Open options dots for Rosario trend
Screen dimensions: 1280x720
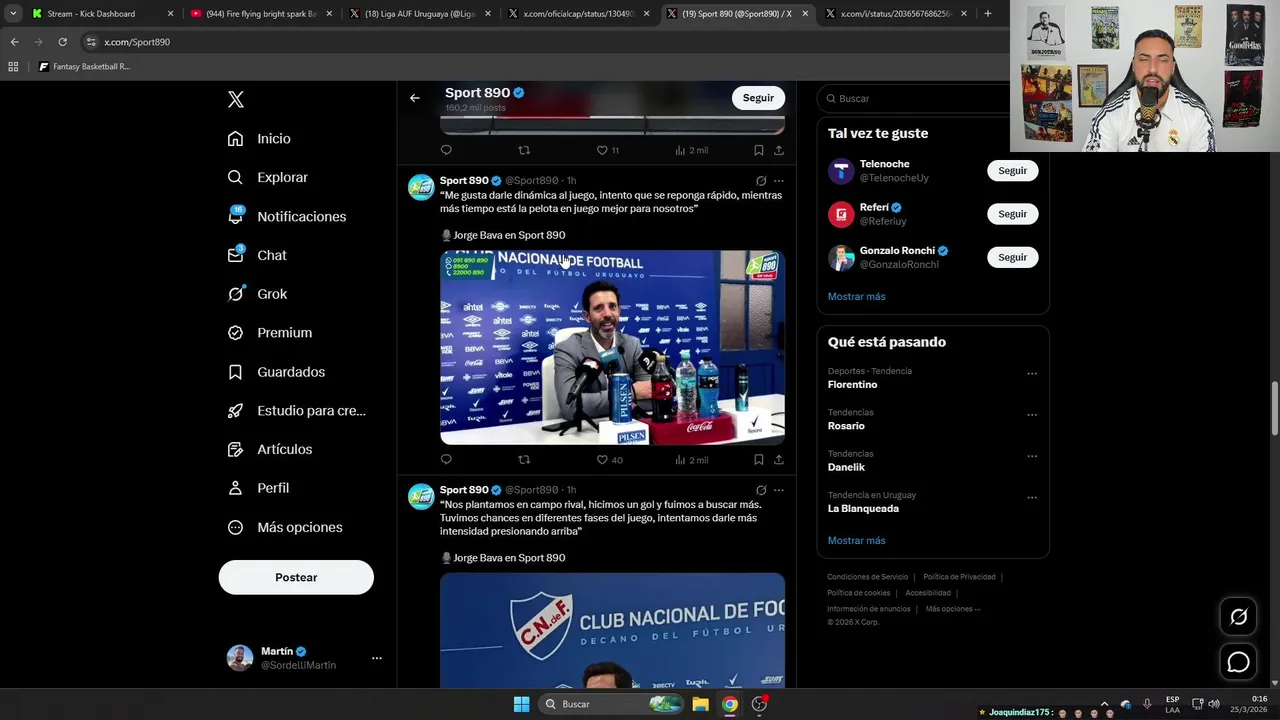(x=1032, y=415)
